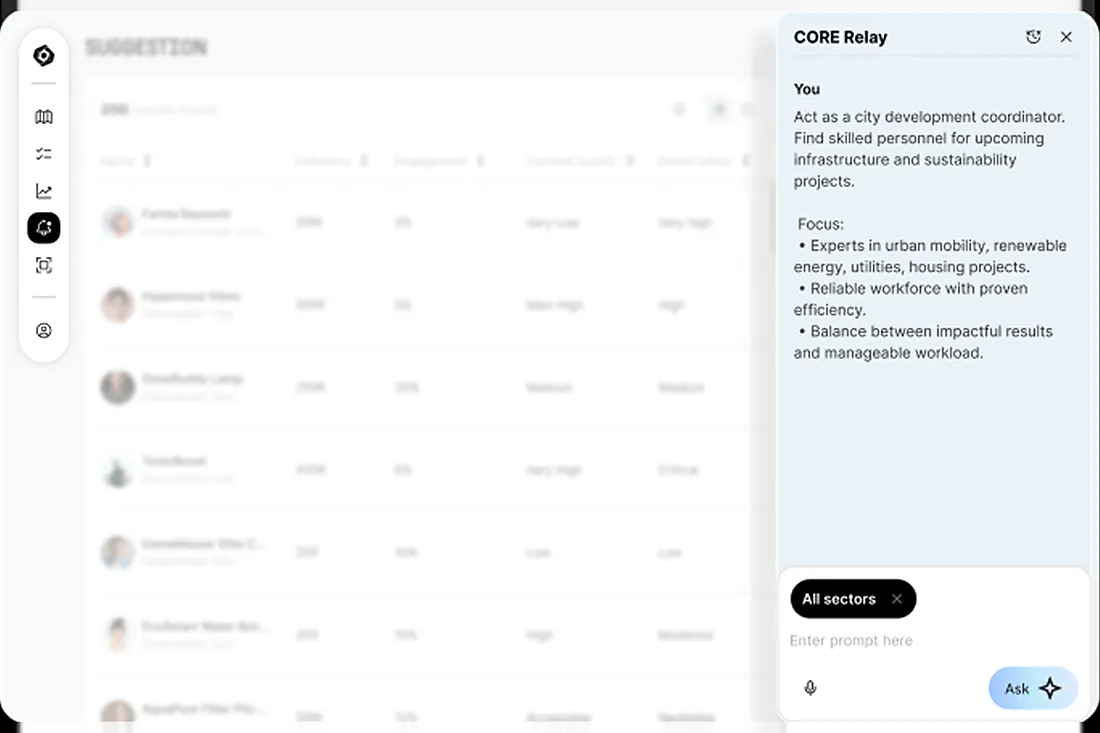Select the highlighted suggestion icon in sidebar
This screenshot has height=733, width=1100.
tap(43, 228)
